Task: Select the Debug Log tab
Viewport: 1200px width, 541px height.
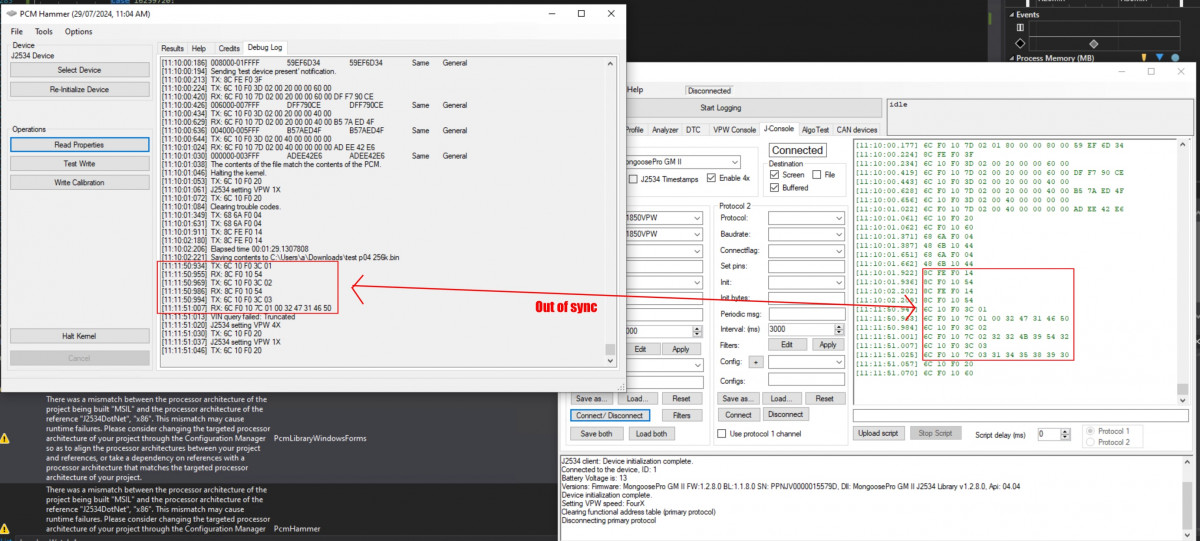Action: click(265, 47)
